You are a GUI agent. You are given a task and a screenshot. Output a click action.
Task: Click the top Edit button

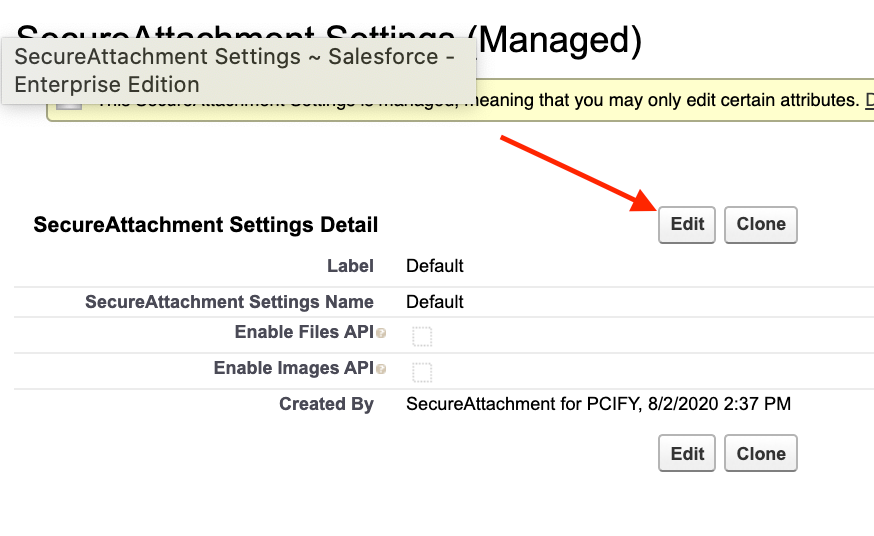[687, 225]
